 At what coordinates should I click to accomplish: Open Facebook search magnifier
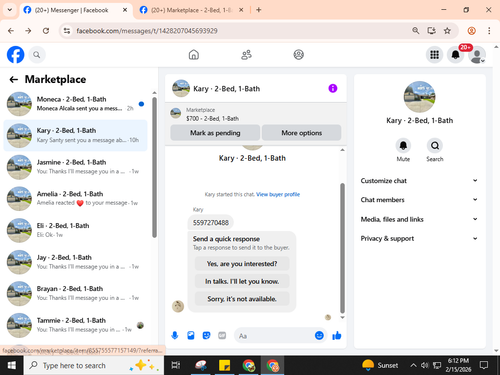(x=37, y=55)
